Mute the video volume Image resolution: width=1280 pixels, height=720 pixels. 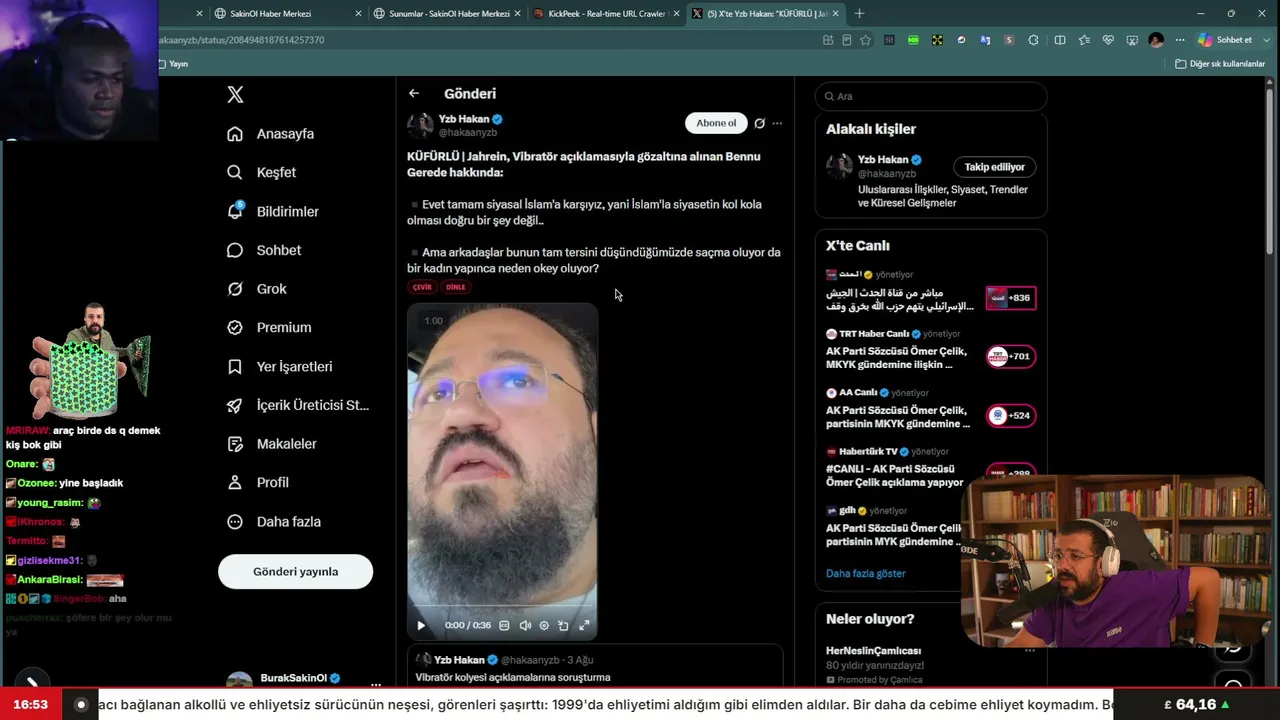tap(525, 625)
